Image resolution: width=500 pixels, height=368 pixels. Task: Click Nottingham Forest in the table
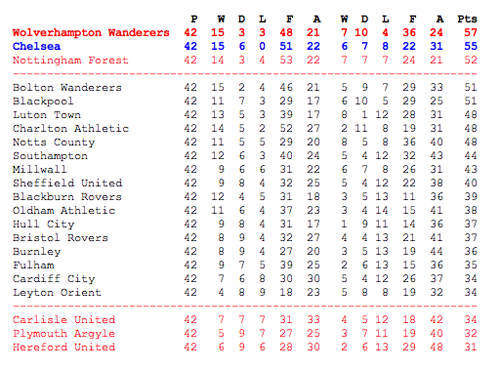(70, 60)
